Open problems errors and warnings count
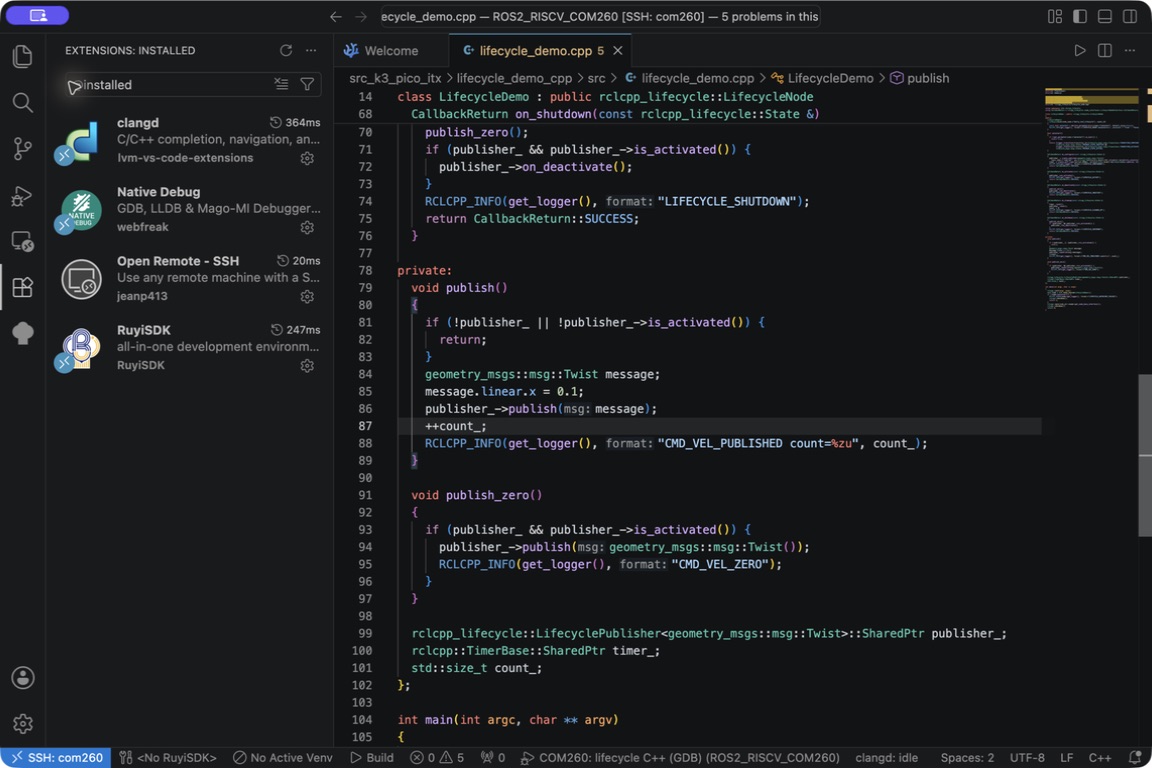The width and height of the screenshot is (1152, 768). pos(437,758)
